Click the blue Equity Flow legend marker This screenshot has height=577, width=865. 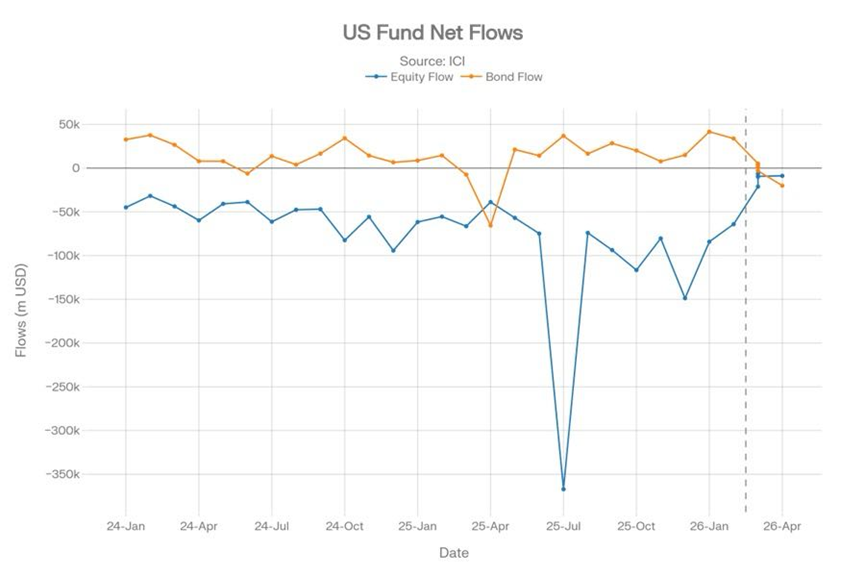(x=376, y=76)
